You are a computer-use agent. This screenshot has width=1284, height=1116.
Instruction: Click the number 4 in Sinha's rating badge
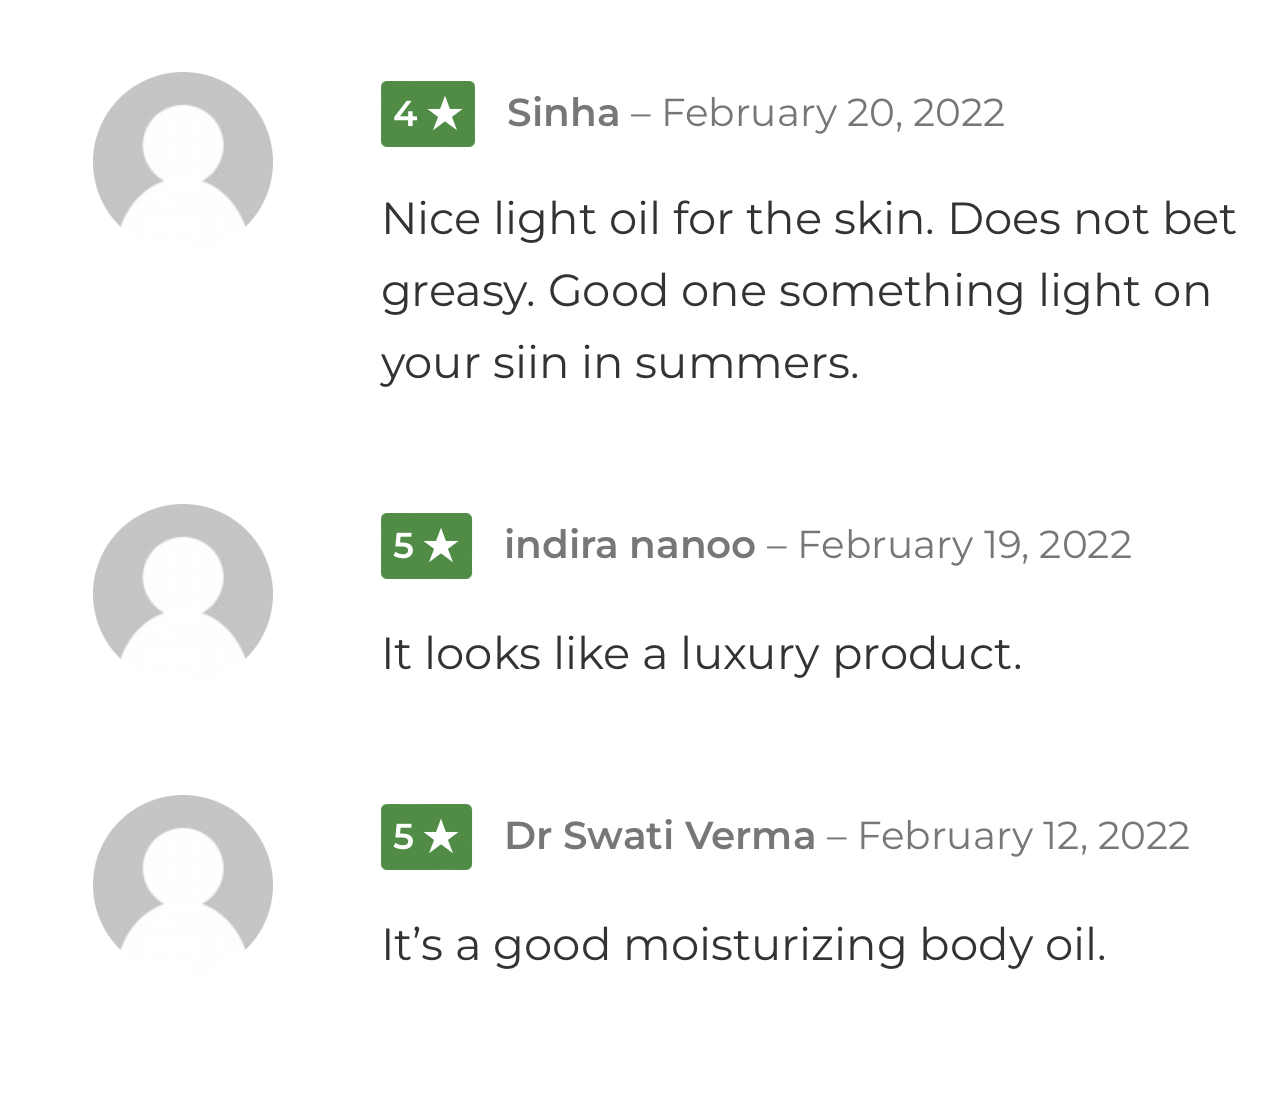click(404, 114)
